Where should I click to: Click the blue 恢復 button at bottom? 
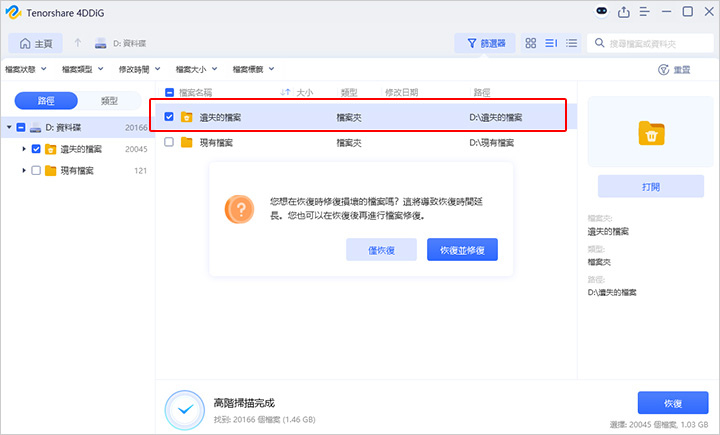pos(673,403)
